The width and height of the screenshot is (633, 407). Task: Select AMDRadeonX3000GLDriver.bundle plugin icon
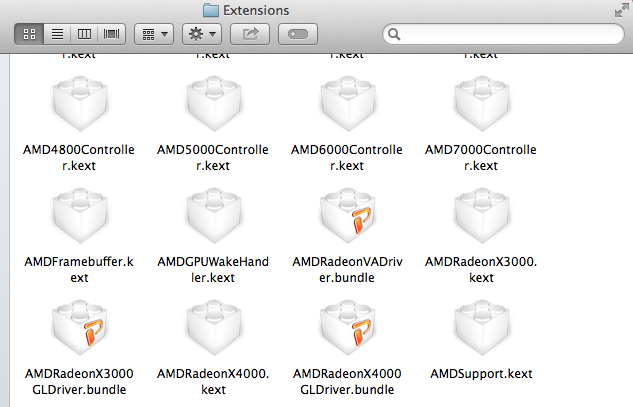(80, 327)
